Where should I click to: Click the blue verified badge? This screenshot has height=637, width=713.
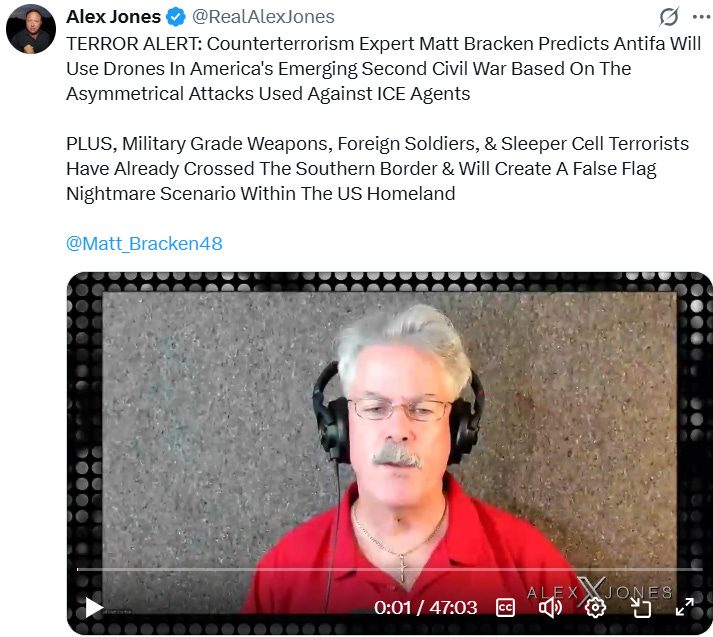176,17
